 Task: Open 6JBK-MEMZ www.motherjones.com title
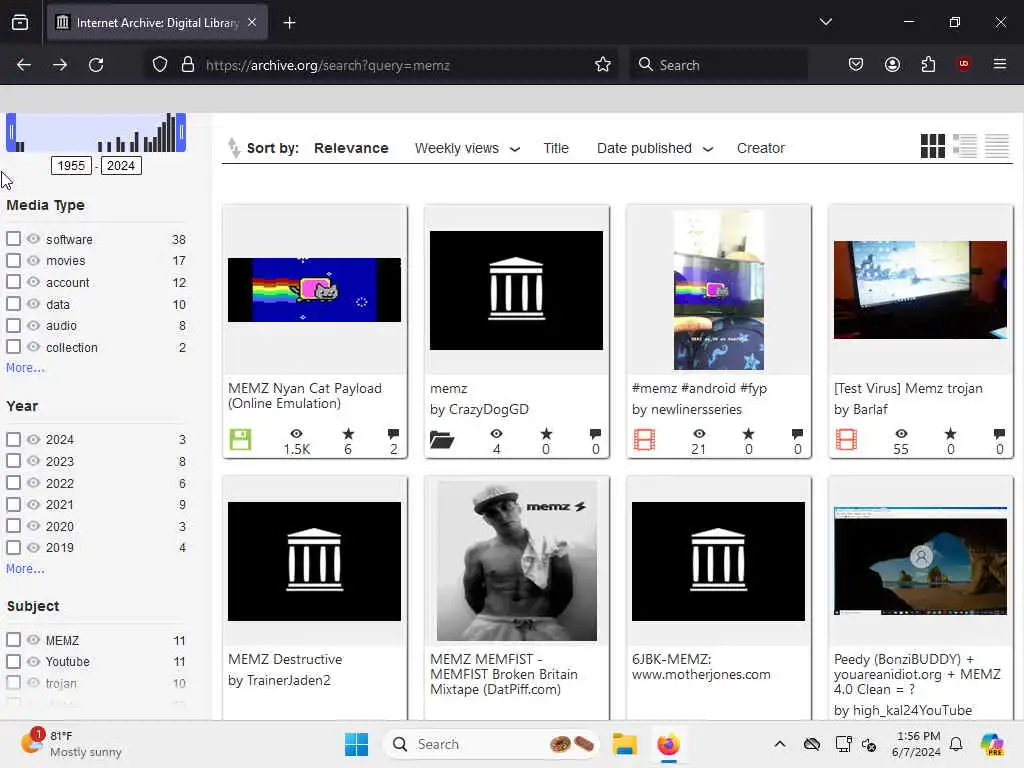701,667
